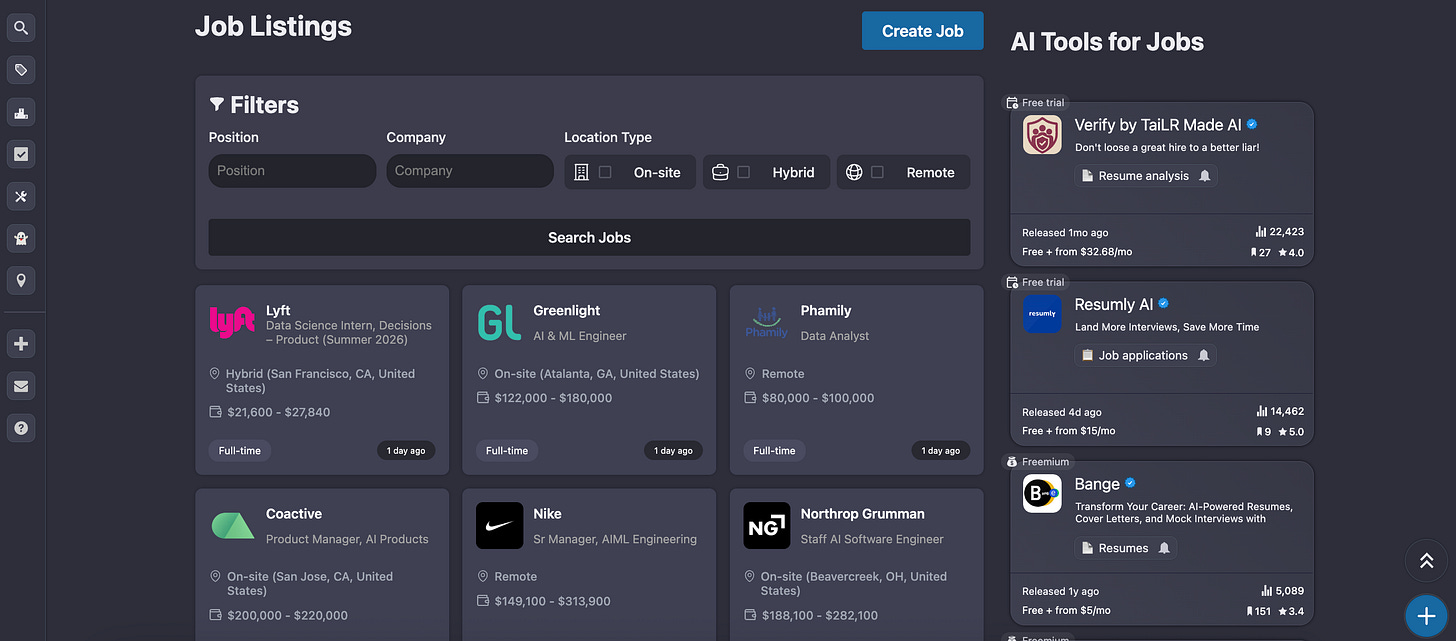Check the Remote location checkbox
The height and width of the screenshot is (641, 1456).
(x=877, y=172)
